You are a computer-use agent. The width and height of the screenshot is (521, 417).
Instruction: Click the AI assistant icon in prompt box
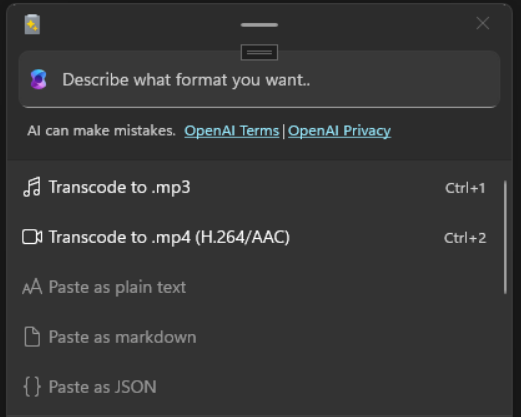coord(39,79)
